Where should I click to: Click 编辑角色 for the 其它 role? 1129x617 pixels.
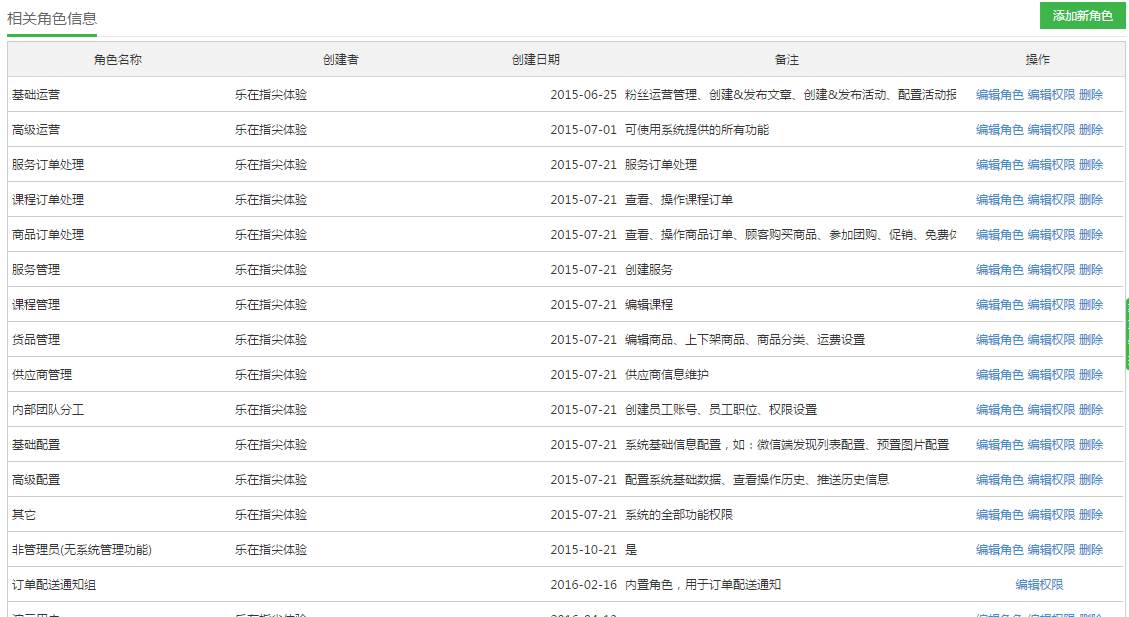click(x=999, y=515)
